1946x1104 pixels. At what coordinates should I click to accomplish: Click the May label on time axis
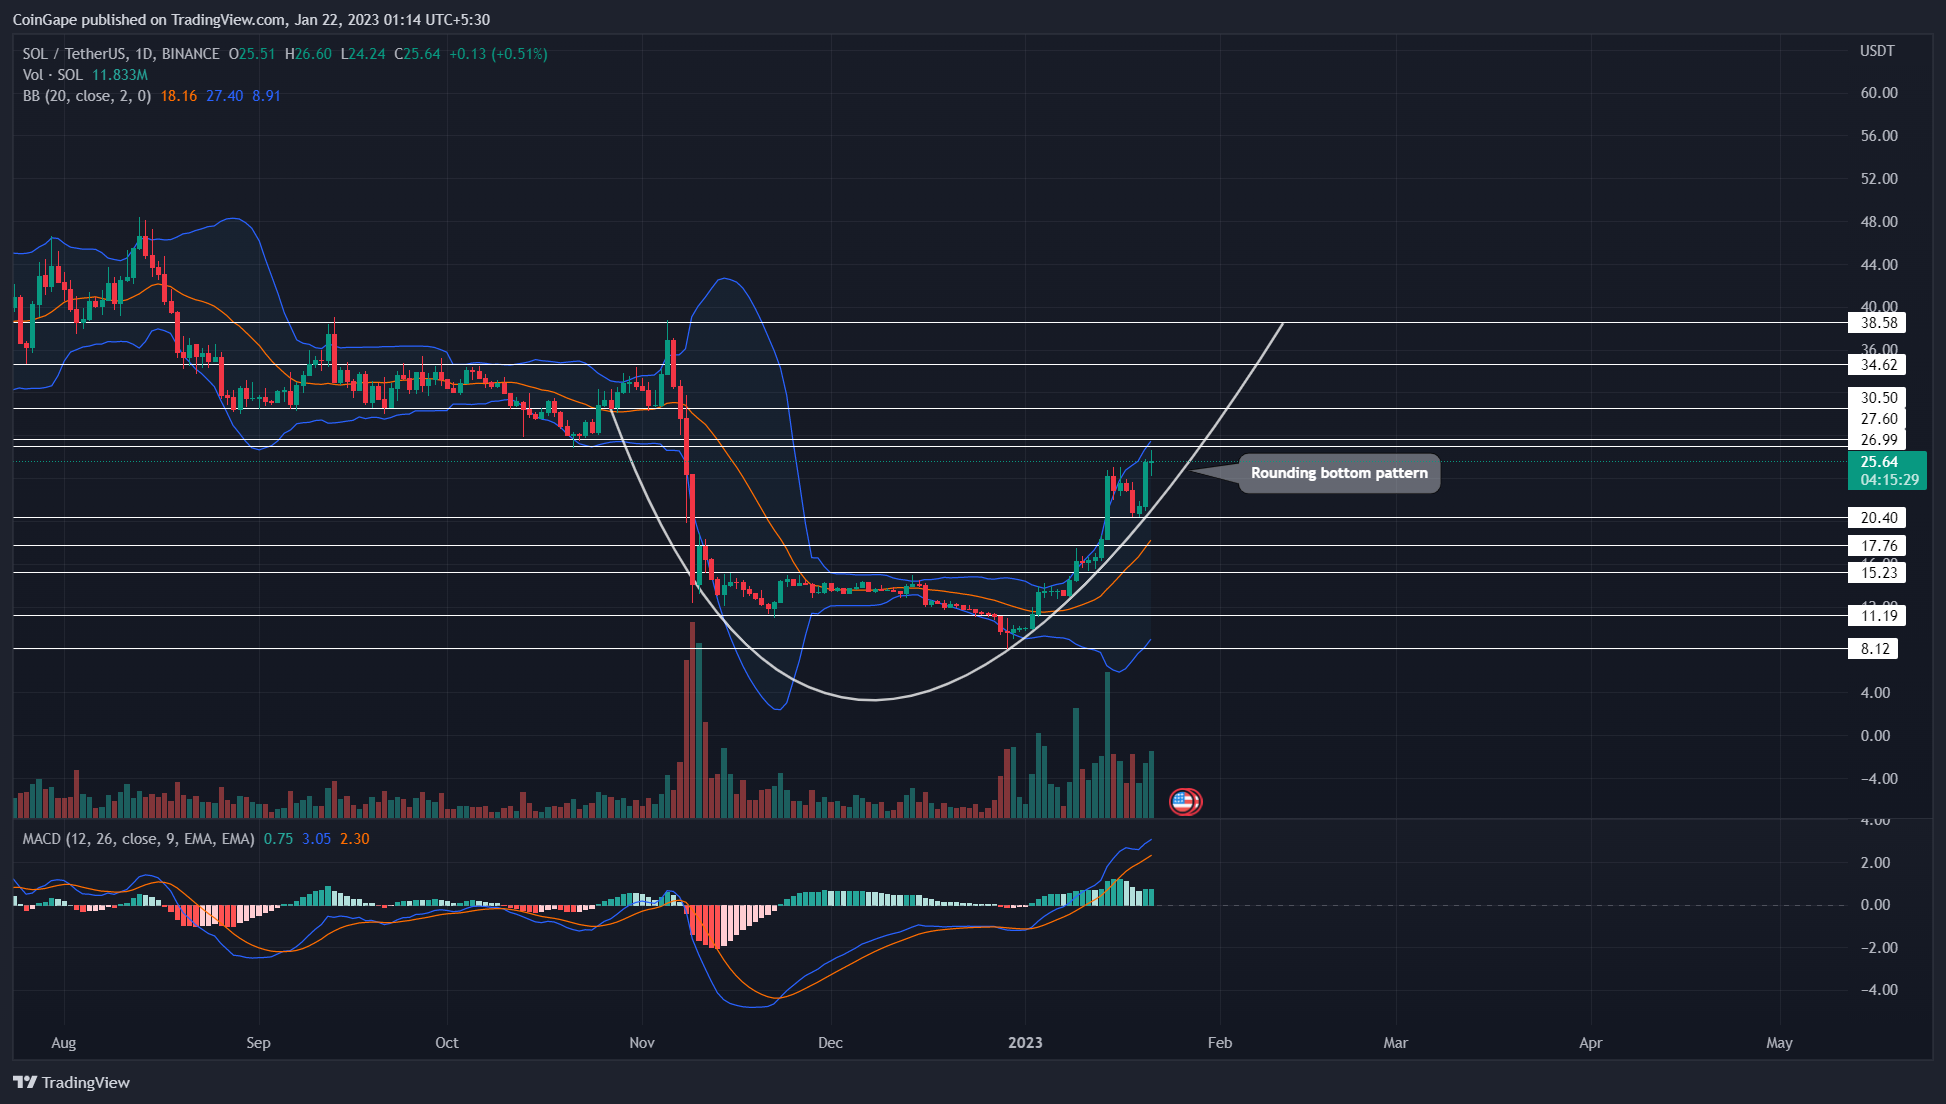tap(1779, 1043)
